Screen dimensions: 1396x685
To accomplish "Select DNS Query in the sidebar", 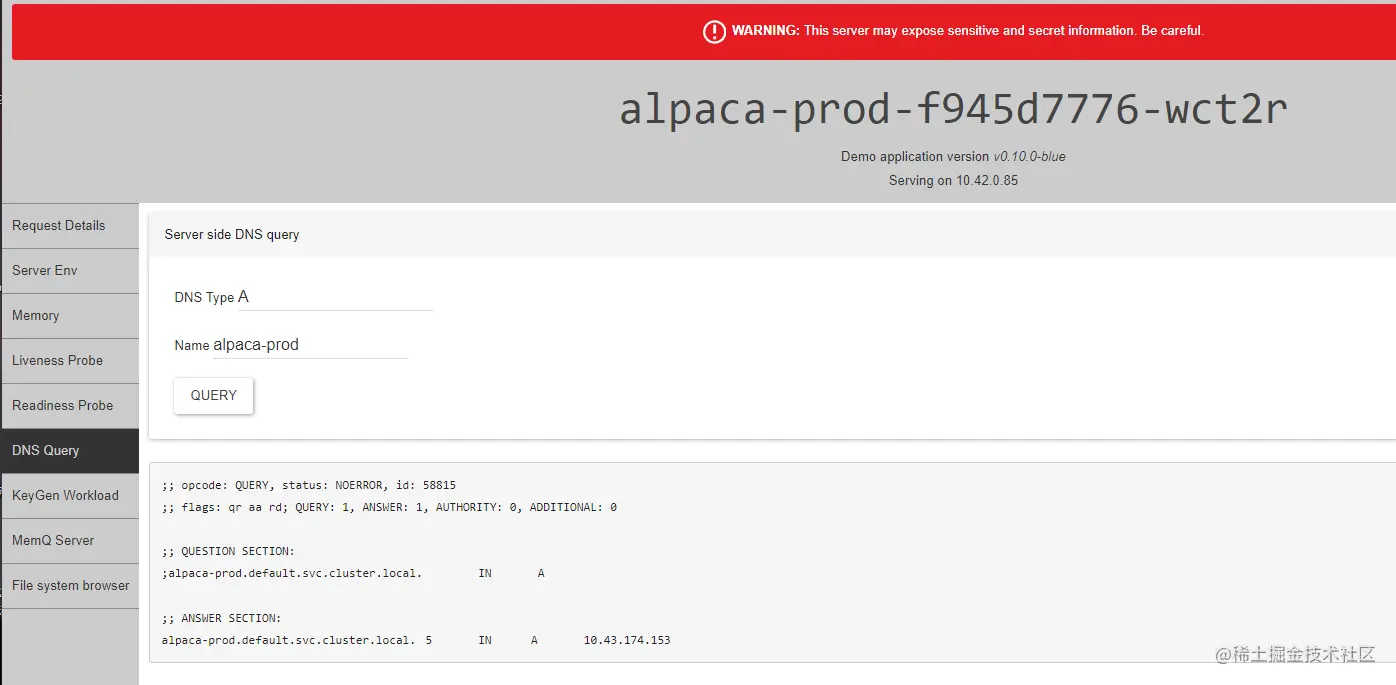I will pos(45,450).
